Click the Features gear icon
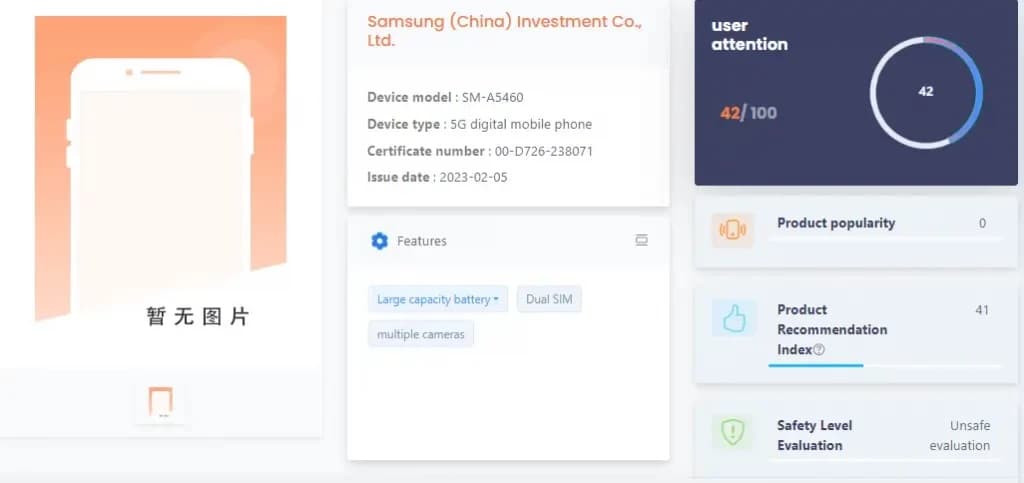 pyautogui.click(x=379, y=241)
